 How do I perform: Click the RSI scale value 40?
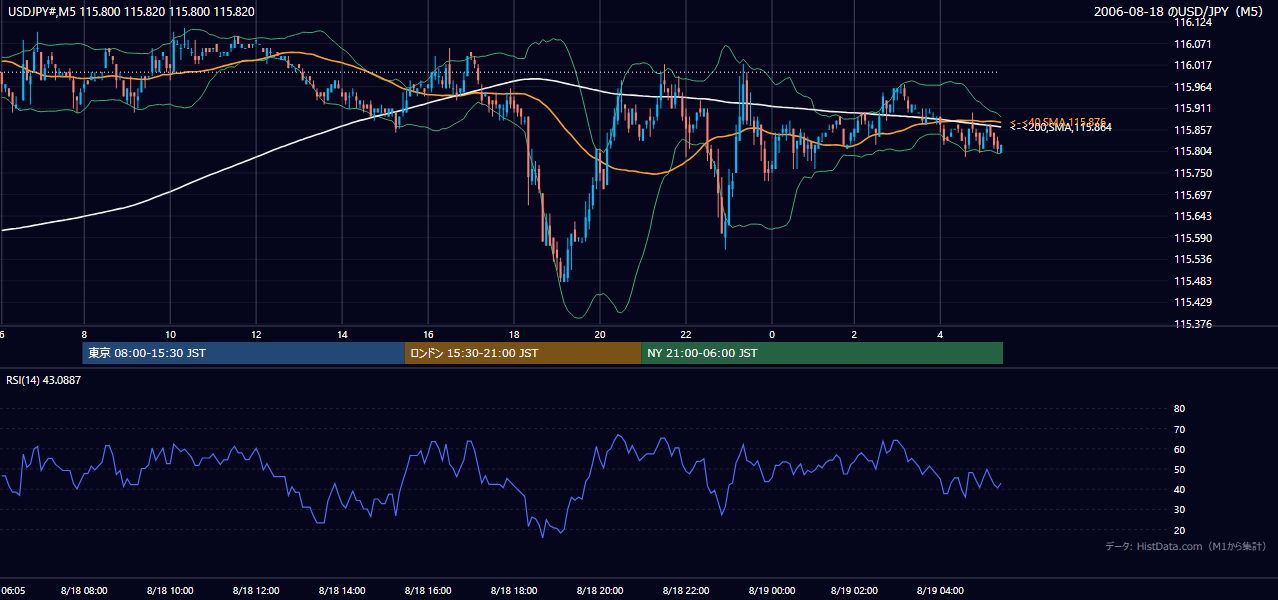pos(1179,490)
